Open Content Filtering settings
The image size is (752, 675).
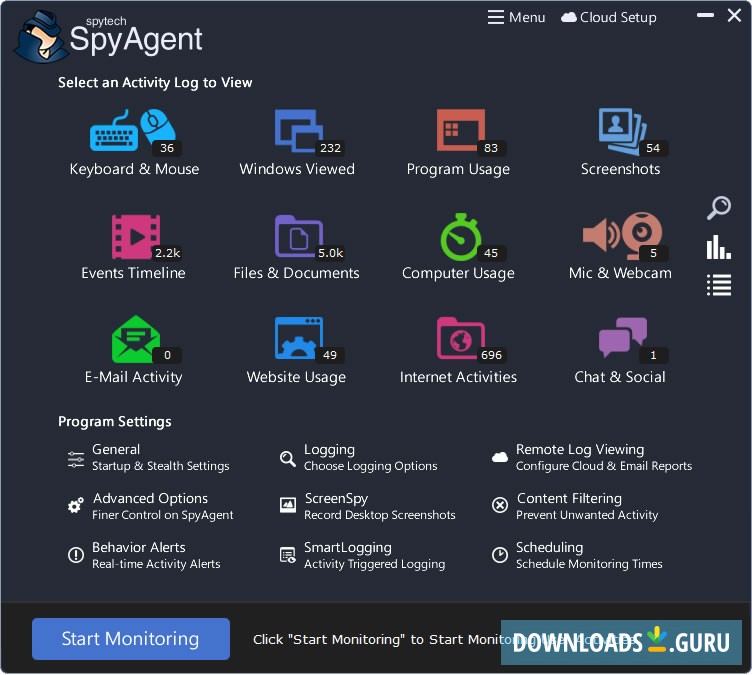point(569,498)
